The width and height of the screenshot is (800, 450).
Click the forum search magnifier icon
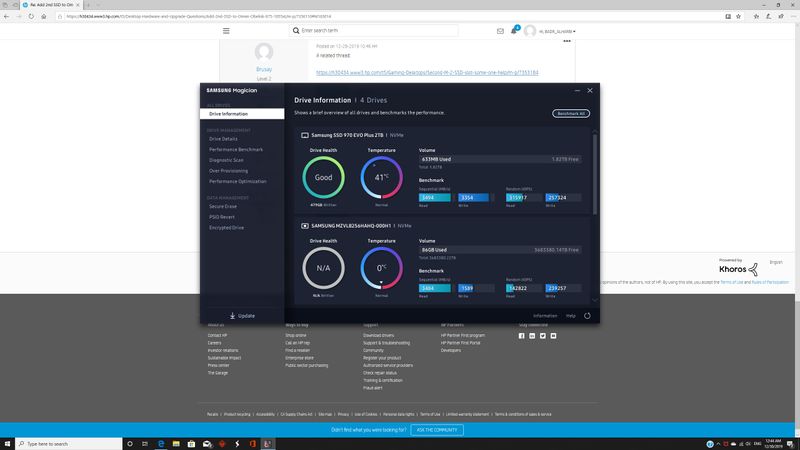pos(295,31)
